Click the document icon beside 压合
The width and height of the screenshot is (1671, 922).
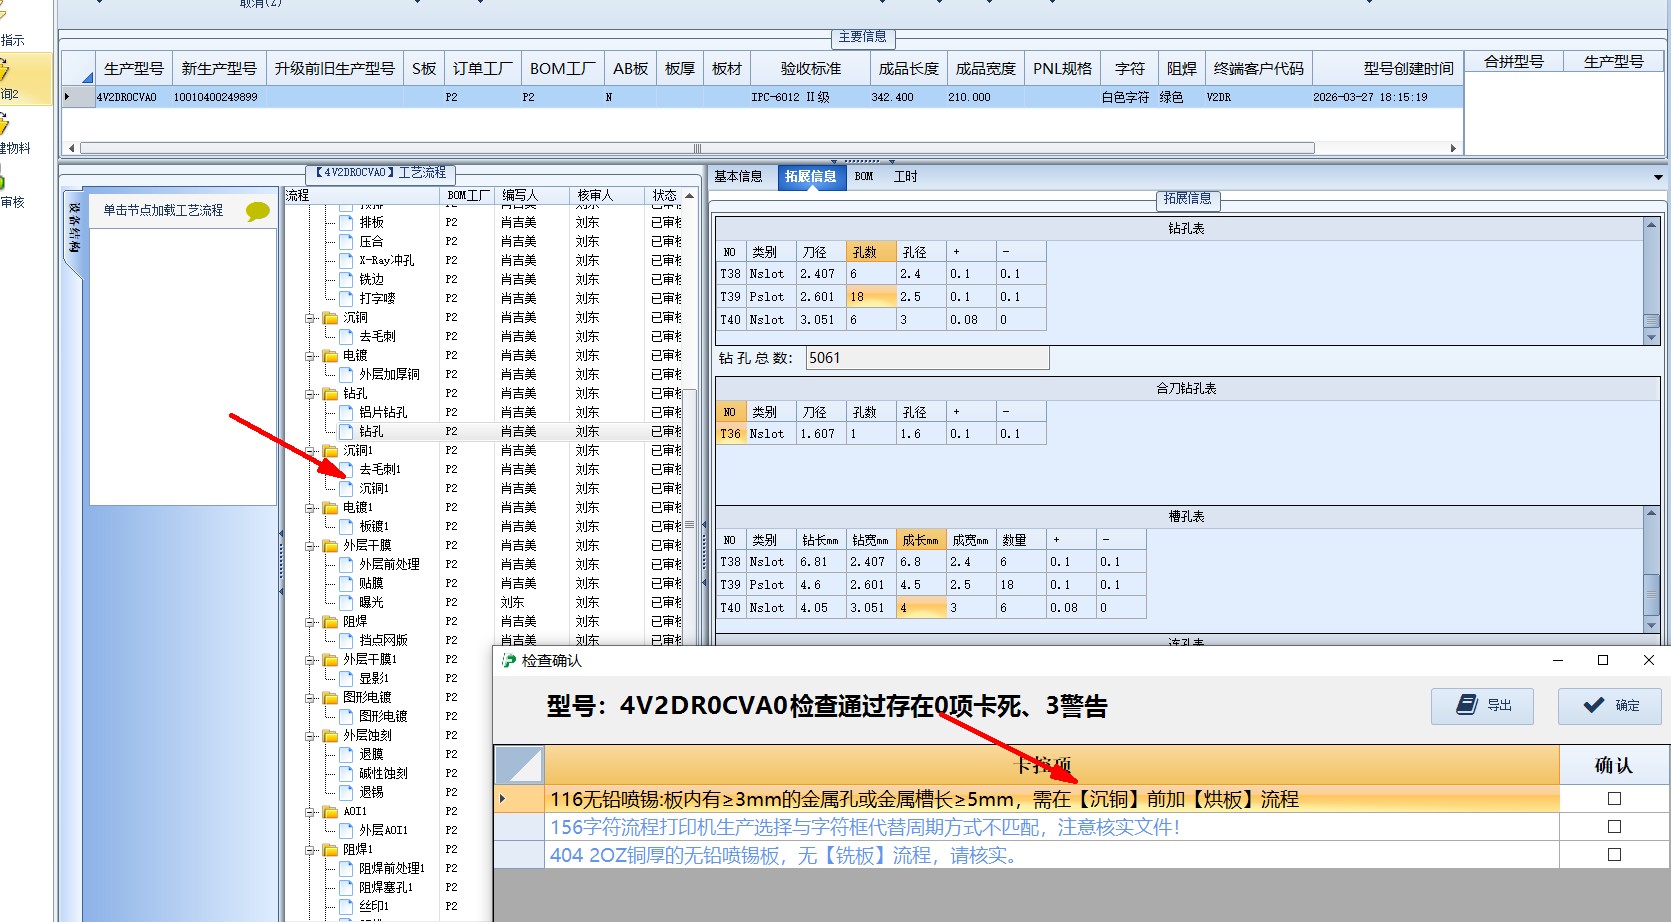pyautogui.click(x=346, y=242)
